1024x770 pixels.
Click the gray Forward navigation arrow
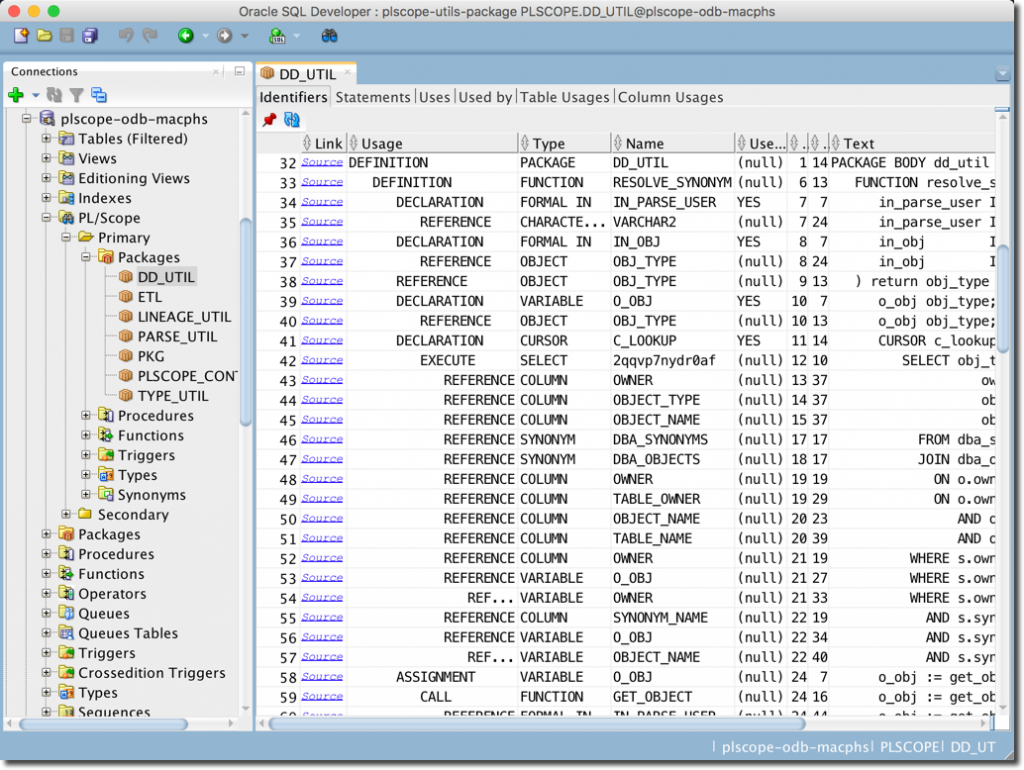225,35
